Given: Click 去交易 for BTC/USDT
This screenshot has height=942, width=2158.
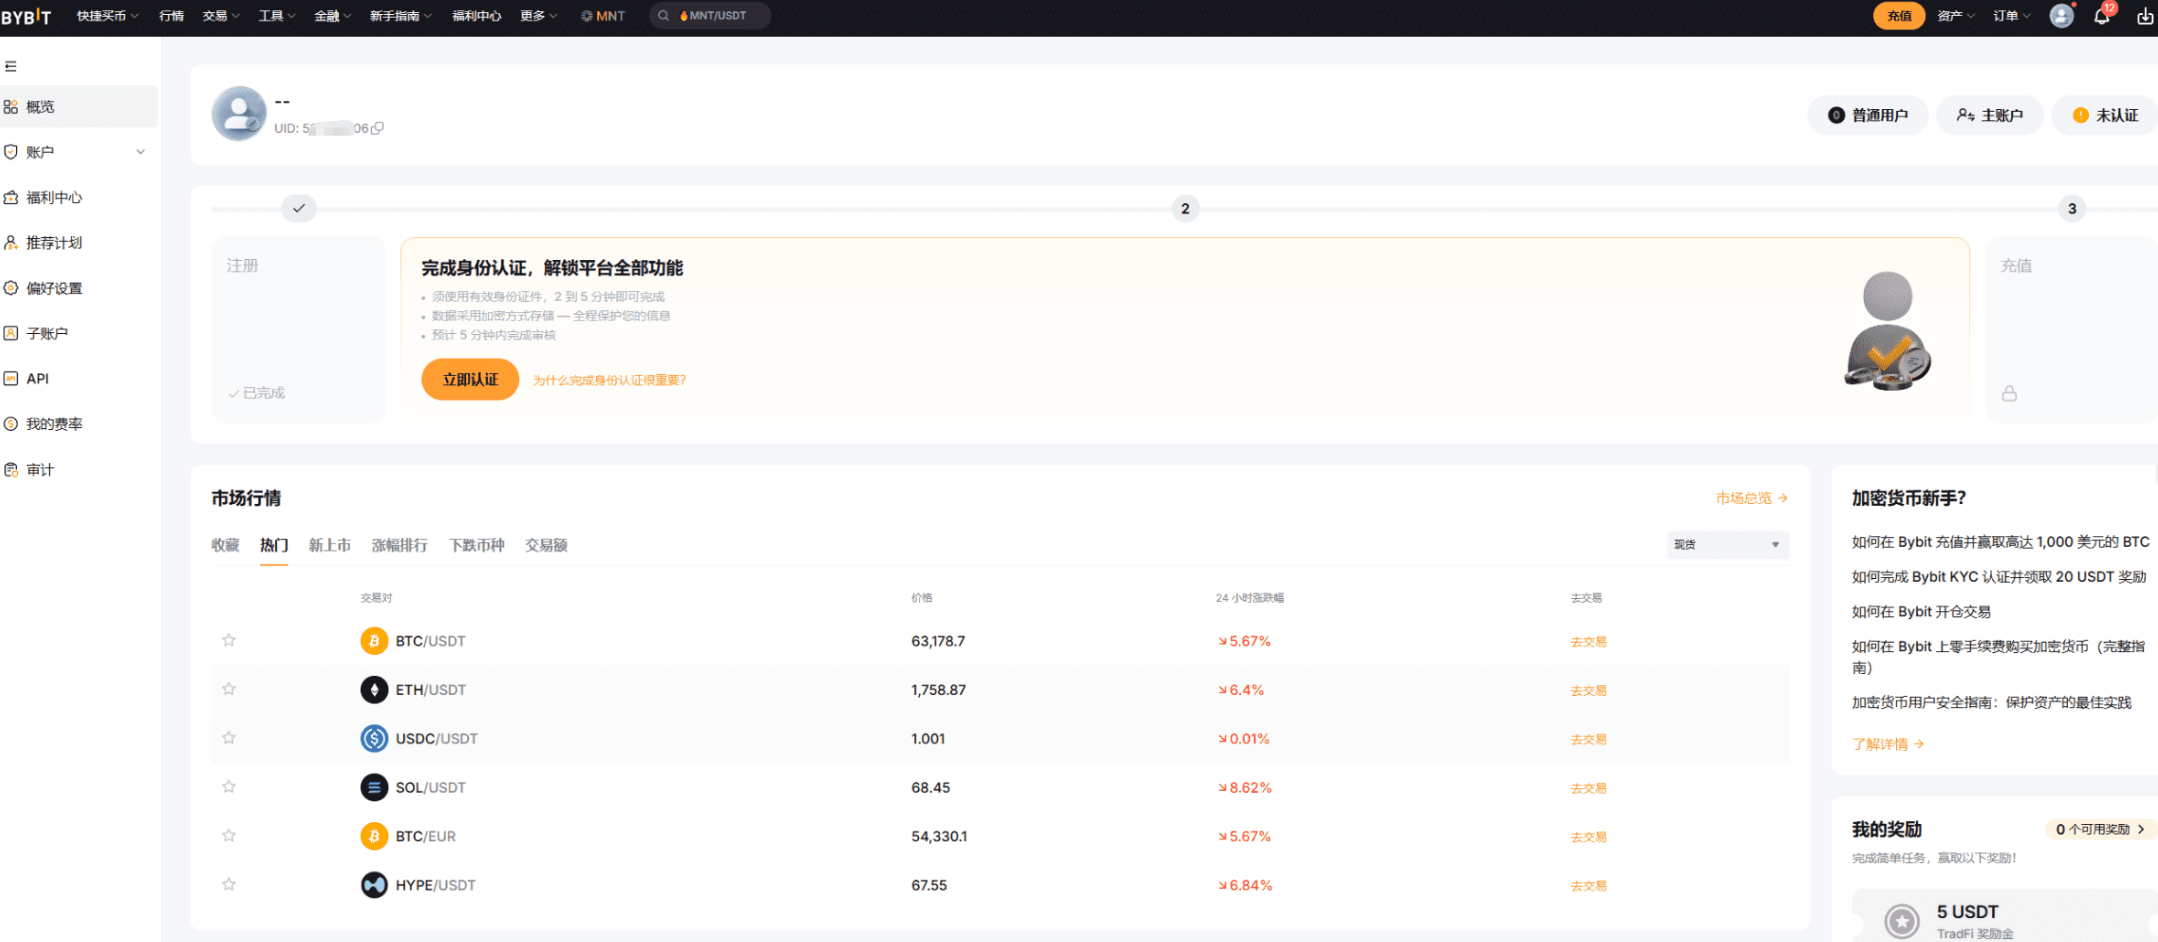Looking at the screenshot, I should click(x=1588, y=642).
